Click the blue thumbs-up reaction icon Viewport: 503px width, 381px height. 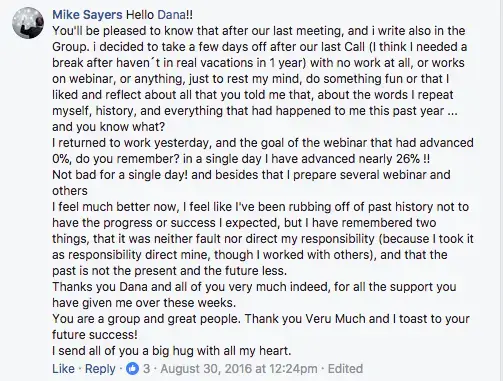pos(133,369)
